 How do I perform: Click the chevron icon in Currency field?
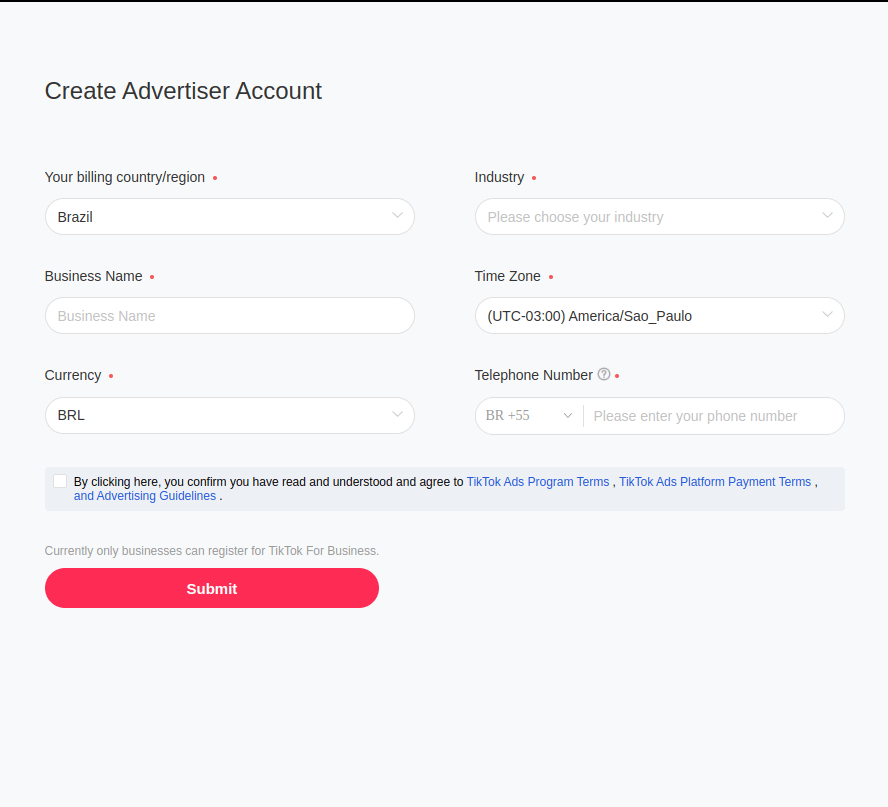tap(397, 415)
